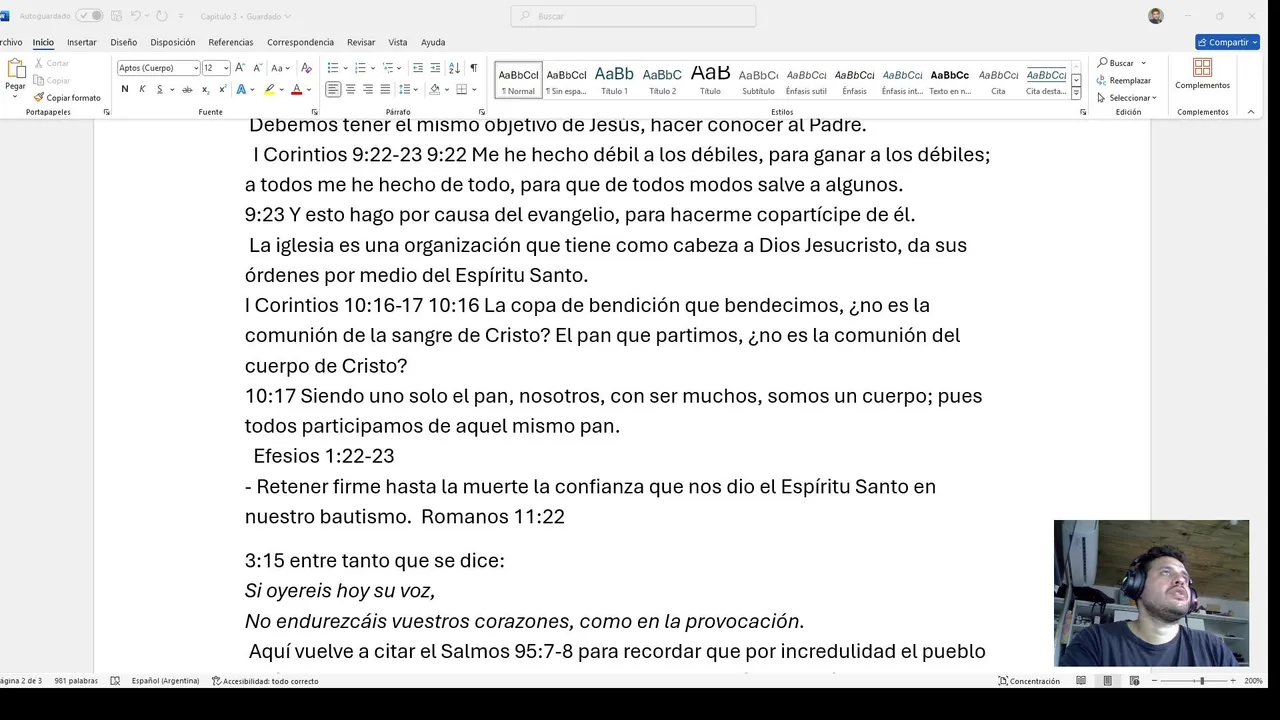Go to the Correspondencia tab
The height and width of the screenshot is (720, 1280).
(x=300, y=42)
